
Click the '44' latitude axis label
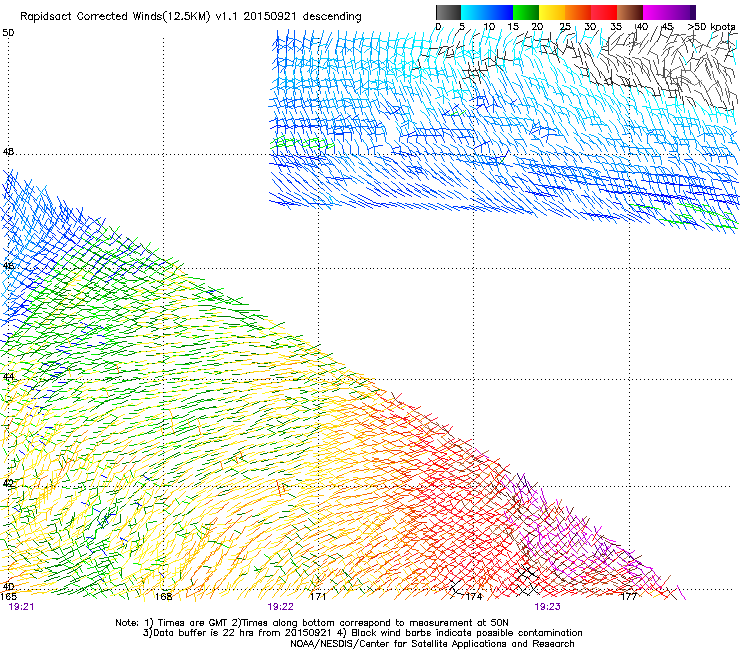click(8, 377)
